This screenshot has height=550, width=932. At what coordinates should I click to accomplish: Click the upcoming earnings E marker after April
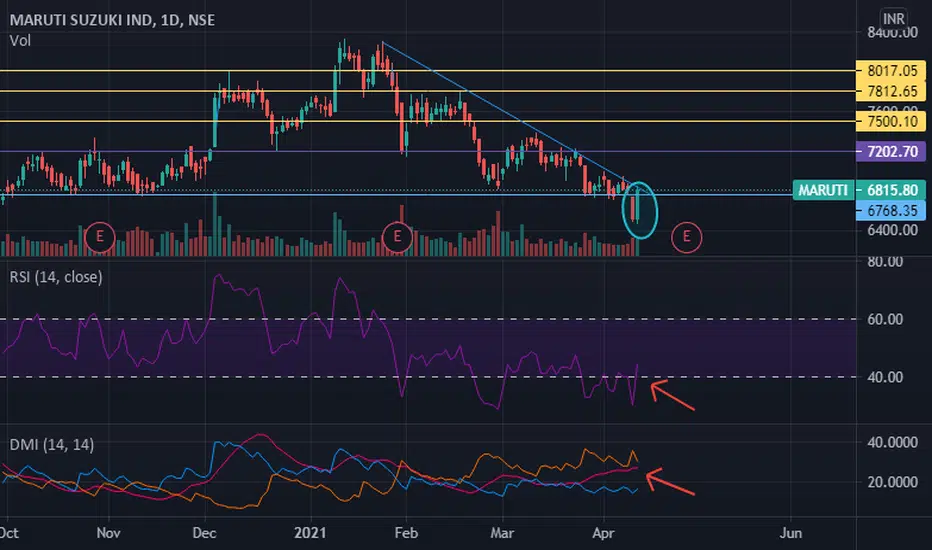click(687, 237)
